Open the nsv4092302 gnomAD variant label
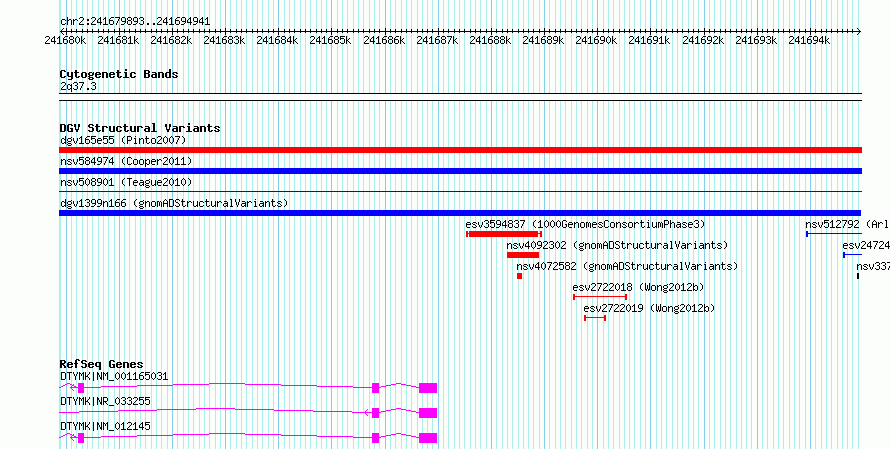890x449 pixels. point(618,245)
